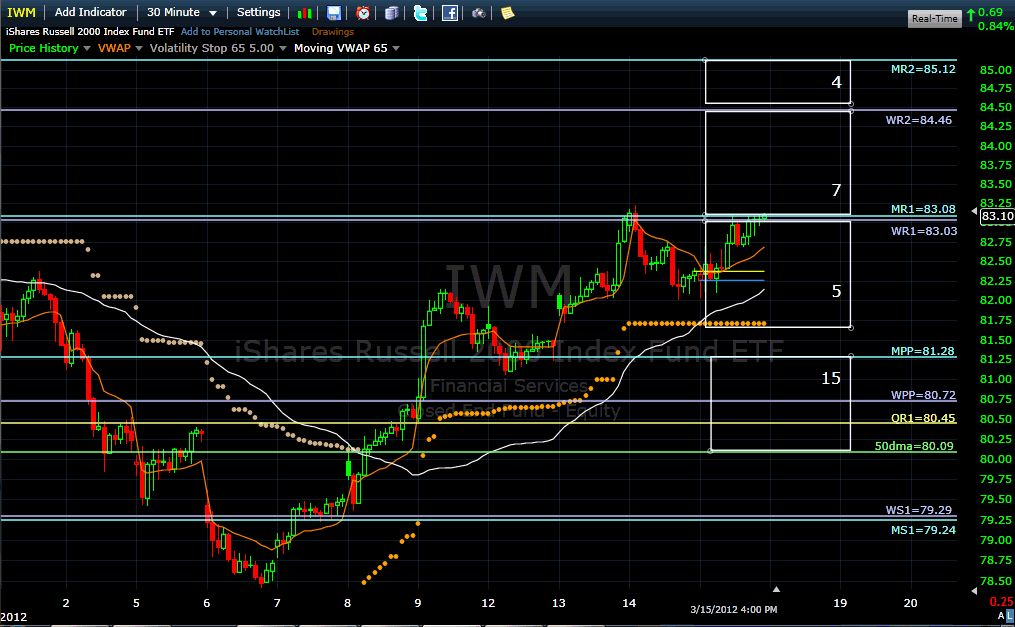
Task: Click the save chart floppy disk icon
Action: tap(333, 13)
